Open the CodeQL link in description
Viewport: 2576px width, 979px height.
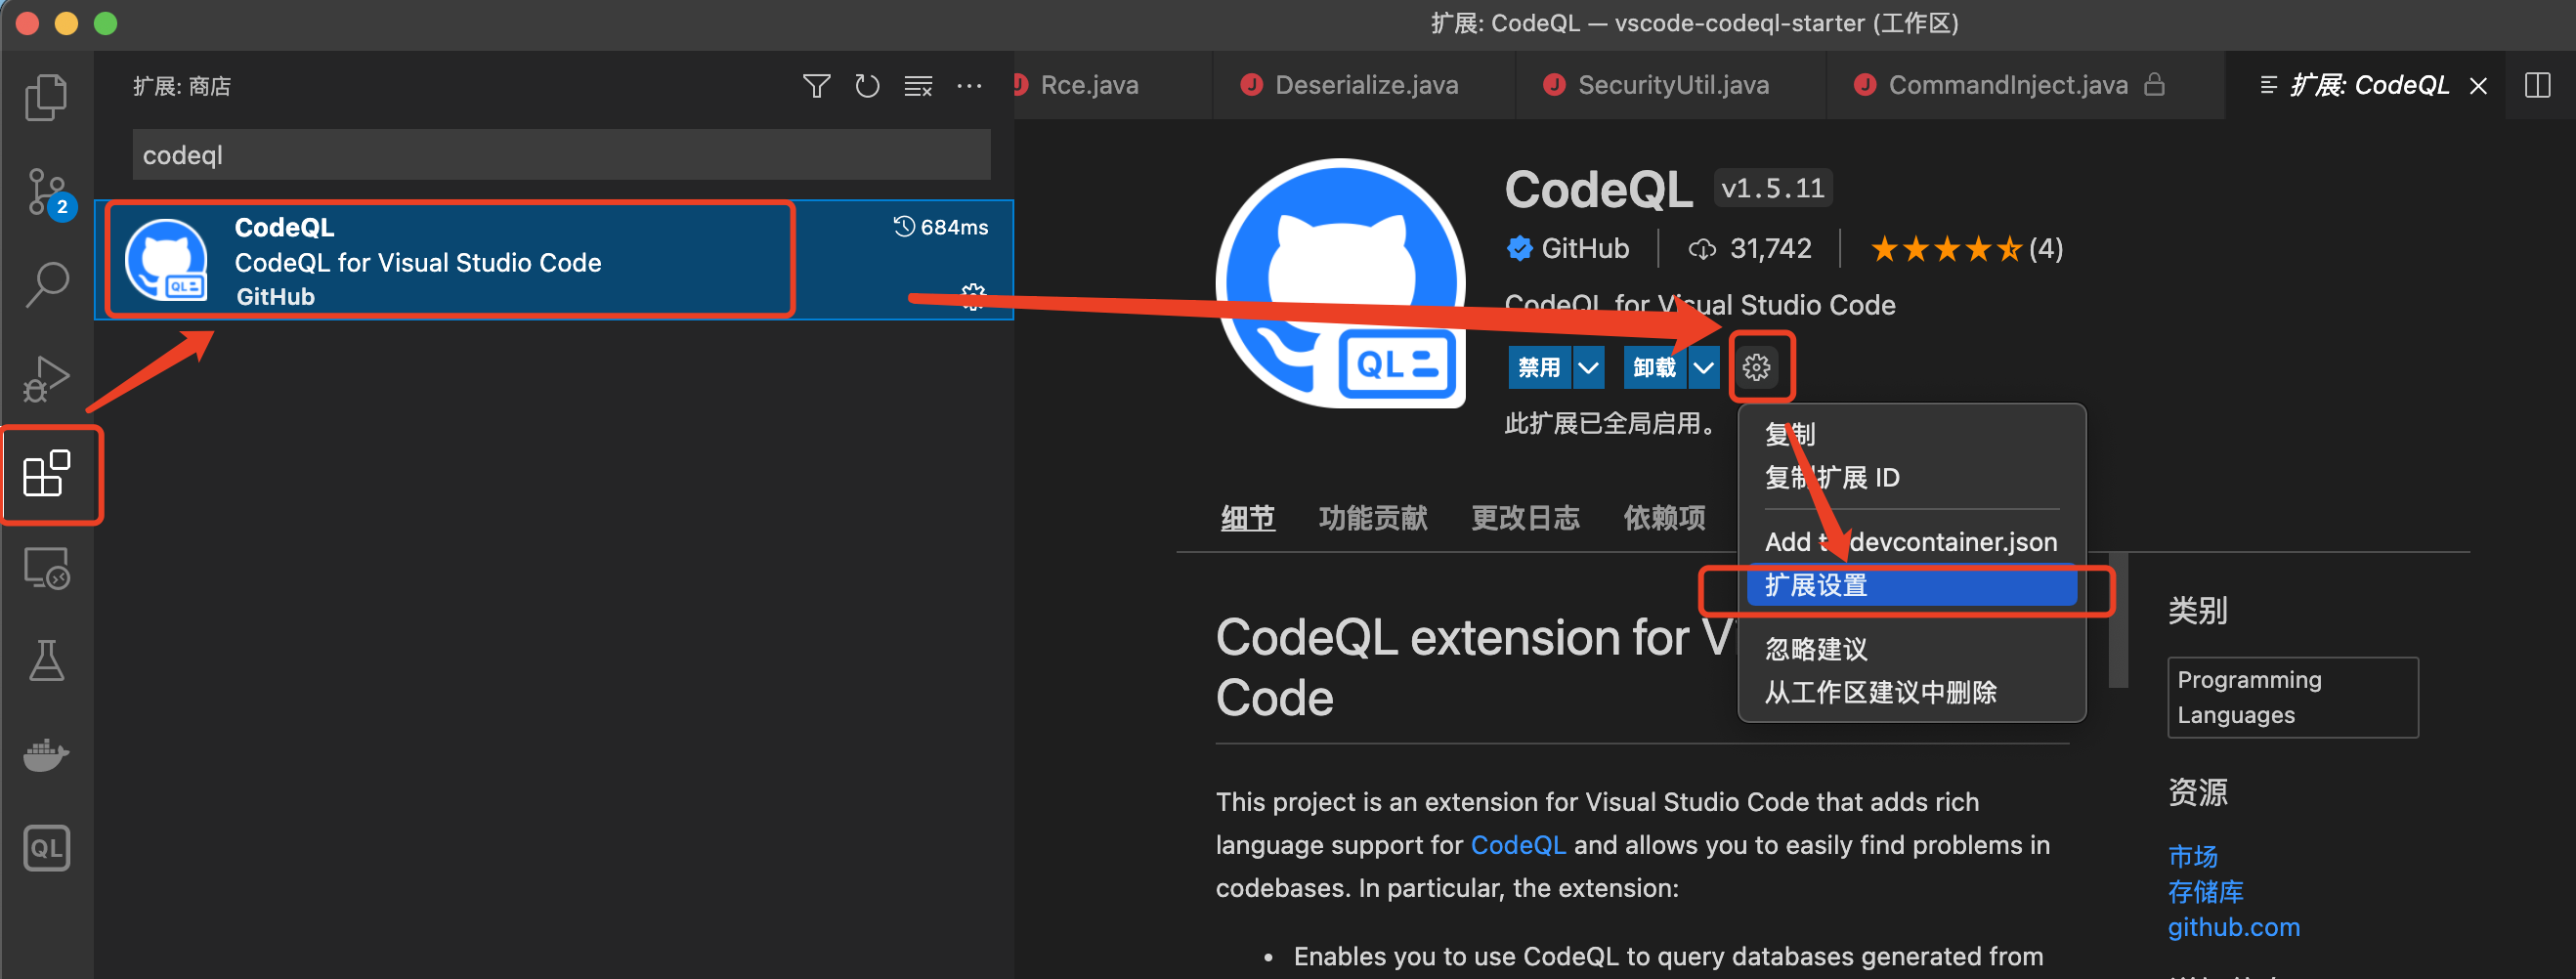click(1517, 845)
